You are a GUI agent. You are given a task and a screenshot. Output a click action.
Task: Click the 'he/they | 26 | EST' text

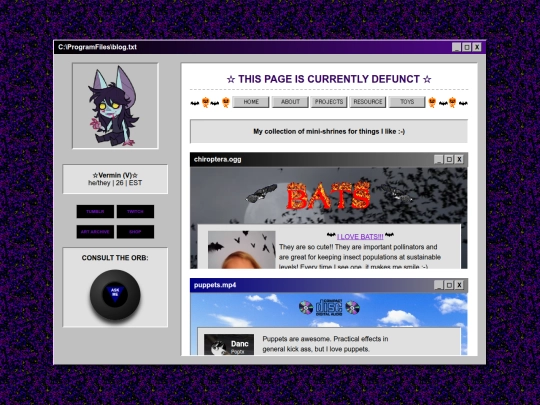(x=115, y=183)
